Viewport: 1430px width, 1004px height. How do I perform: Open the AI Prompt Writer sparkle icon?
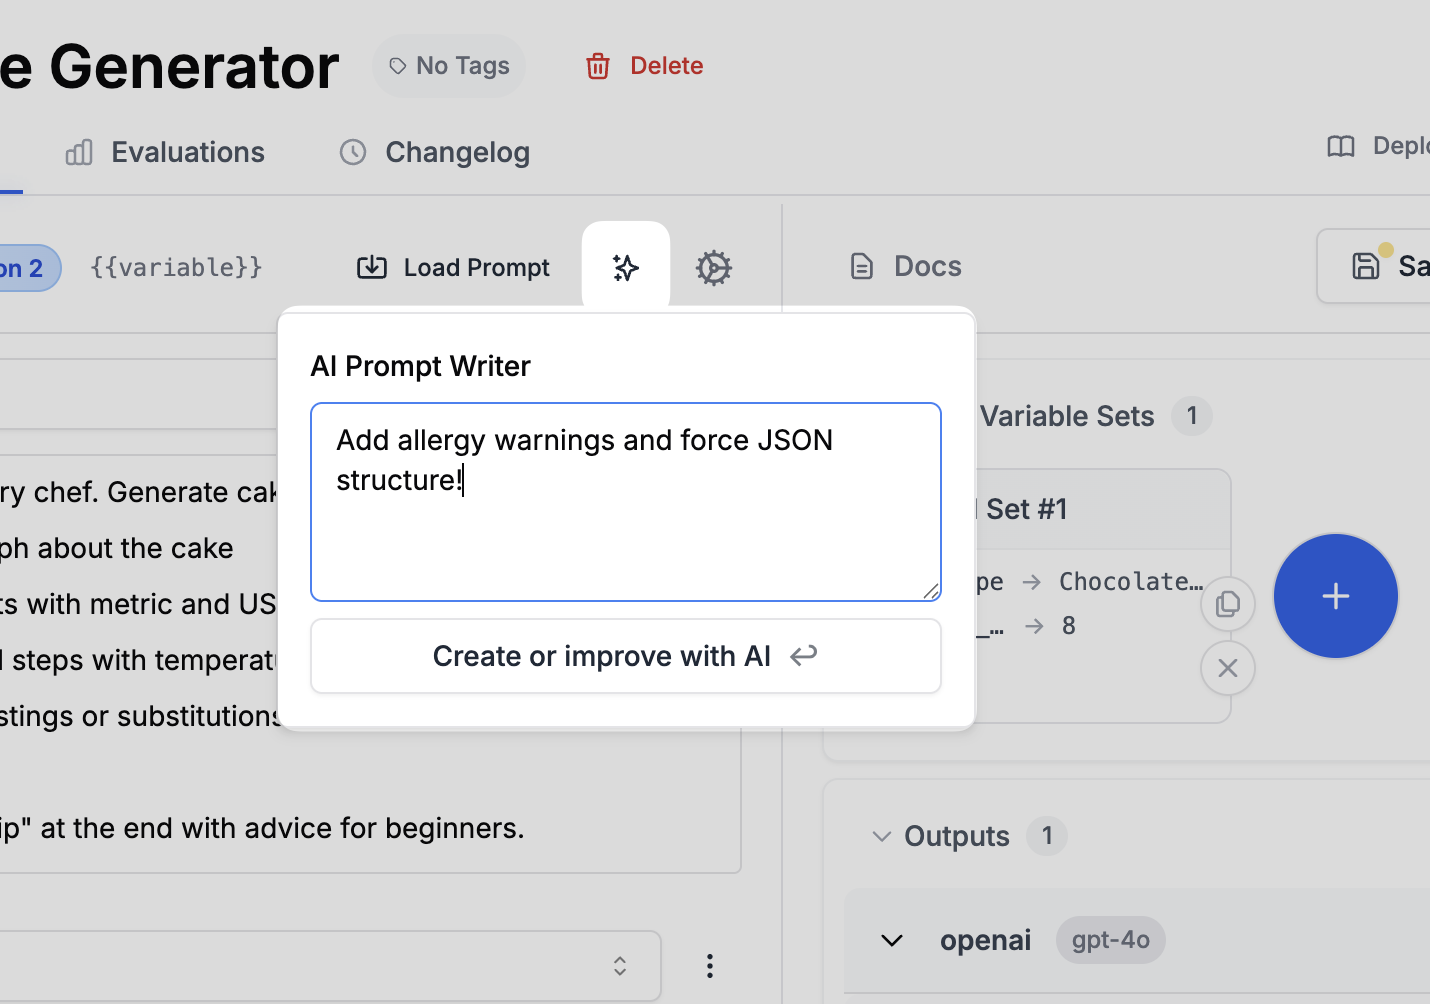pyautogui.click(x=625, y=266)
